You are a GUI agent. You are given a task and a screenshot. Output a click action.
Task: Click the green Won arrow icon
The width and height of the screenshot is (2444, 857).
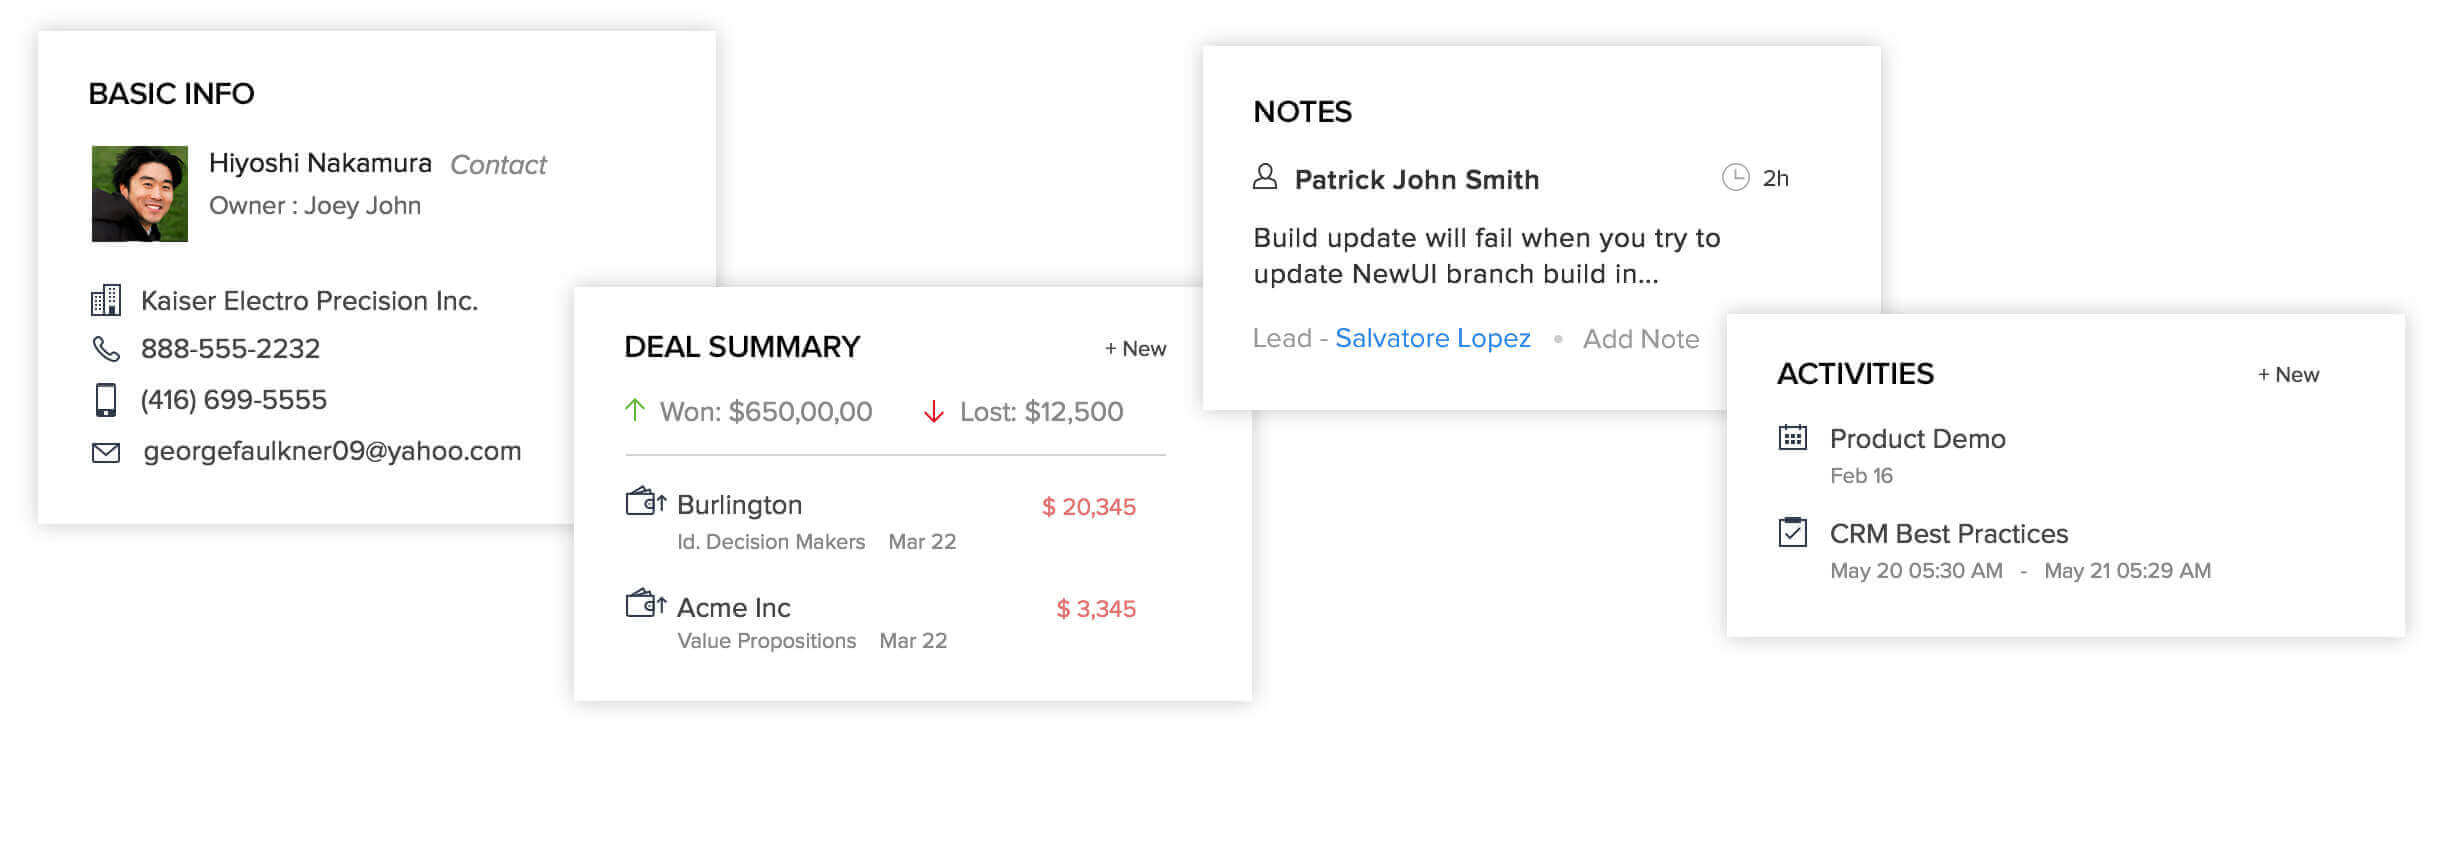click(x=634, y=410)
